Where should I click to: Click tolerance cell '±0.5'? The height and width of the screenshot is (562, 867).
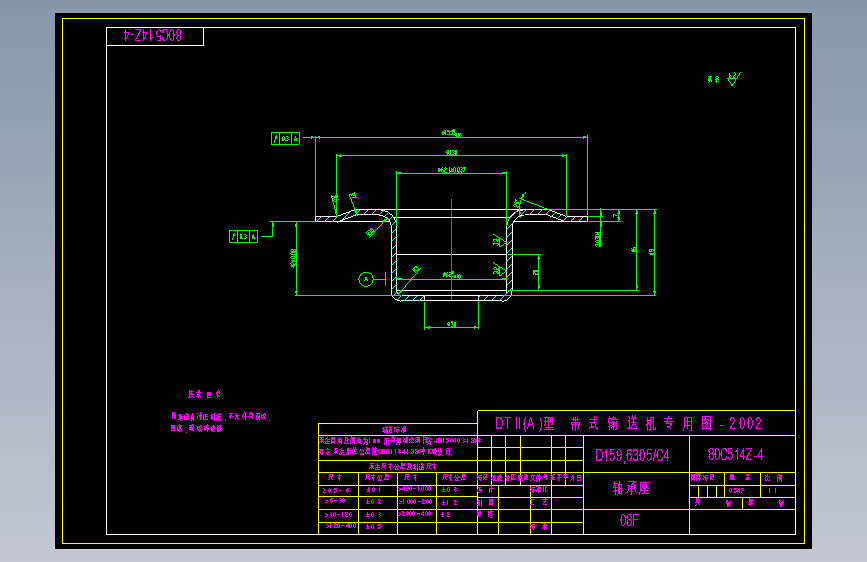[374, 527]
